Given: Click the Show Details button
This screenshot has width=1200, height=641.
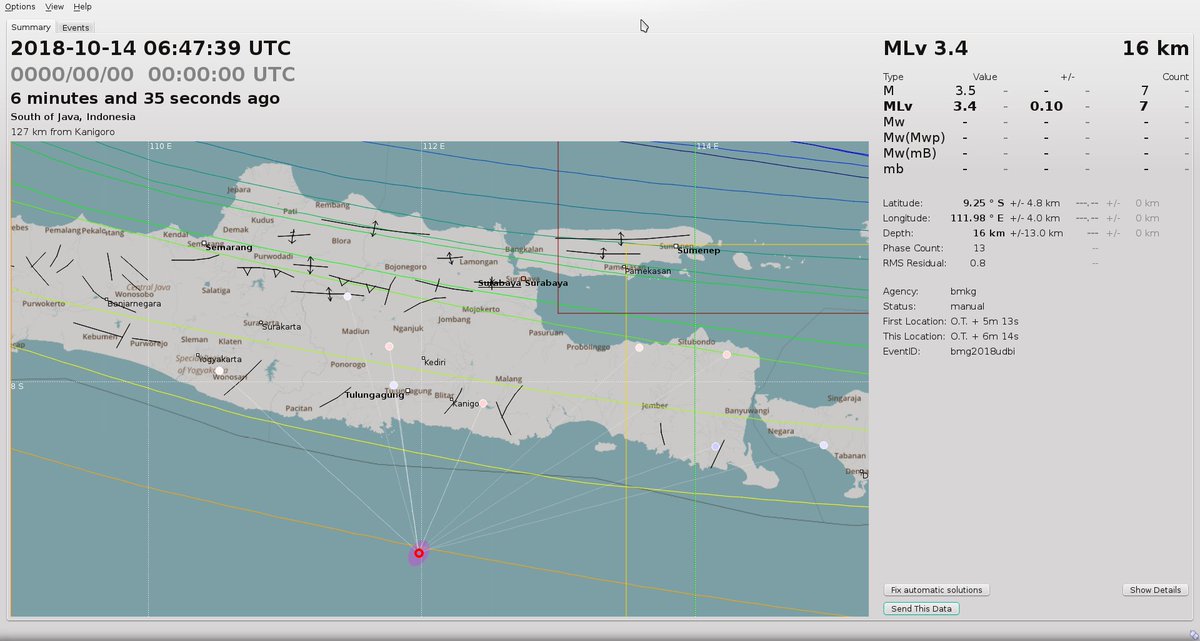Looking at the screenshot, I should point(1155,590).
